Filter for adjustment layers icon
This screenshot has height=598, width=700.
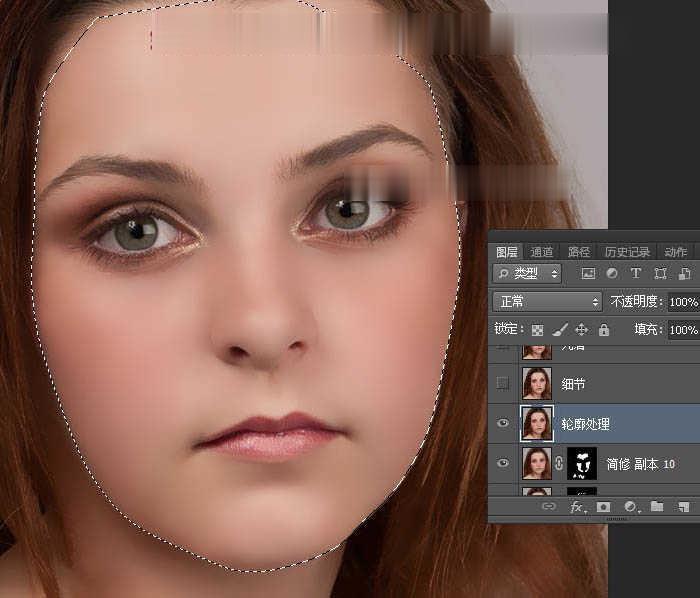point(612,274)
